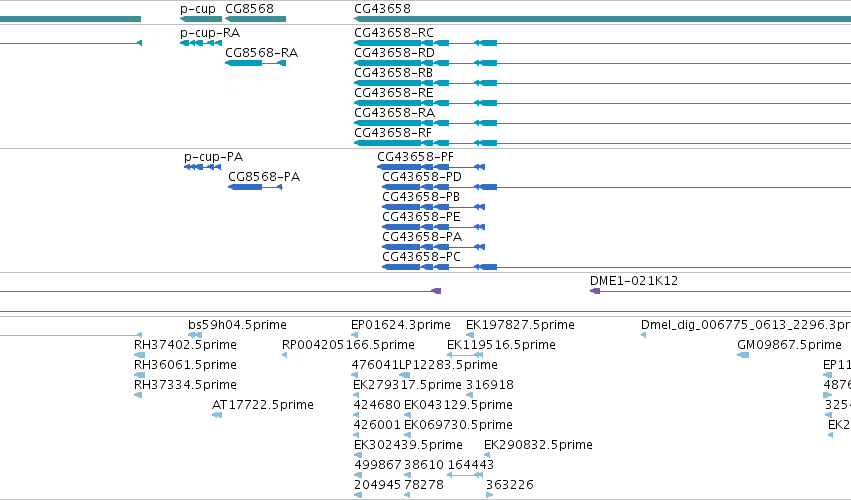The image size is (851, 500).
Task: Select transcript CG43658-RC
Action: point(393,33)
